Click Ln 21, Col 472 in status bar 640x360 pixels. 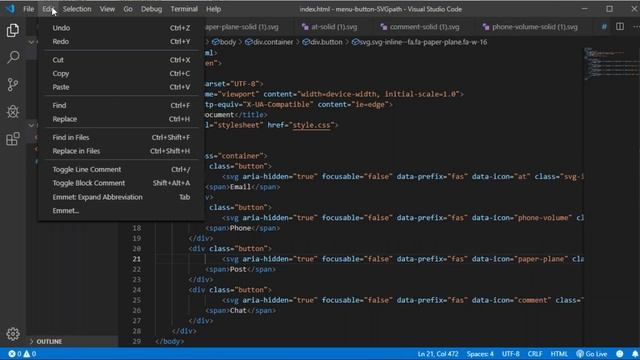pyautogui.click(x=438, y=354)
